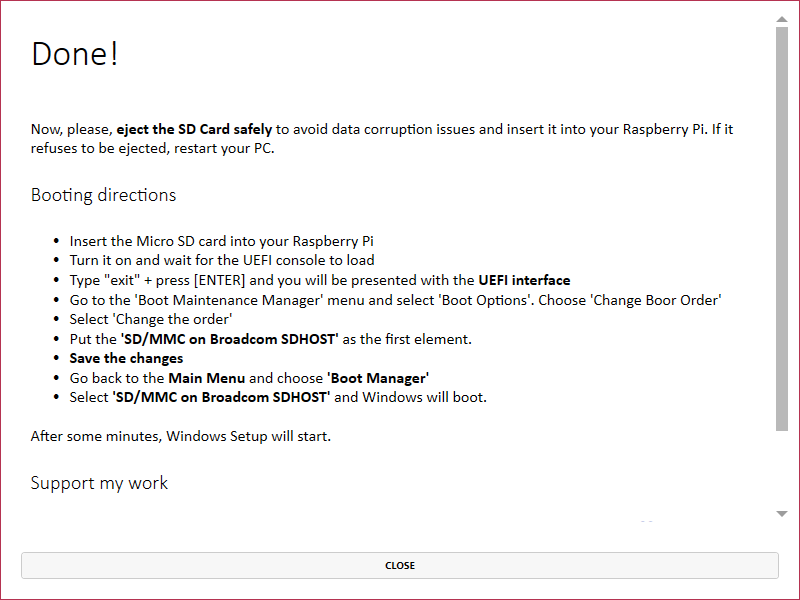Click 'Put the SD/MMC on Broadcom SDHOST' item
Screen dimensions: 800x600
pyautogui.click(x=270, y=339)
